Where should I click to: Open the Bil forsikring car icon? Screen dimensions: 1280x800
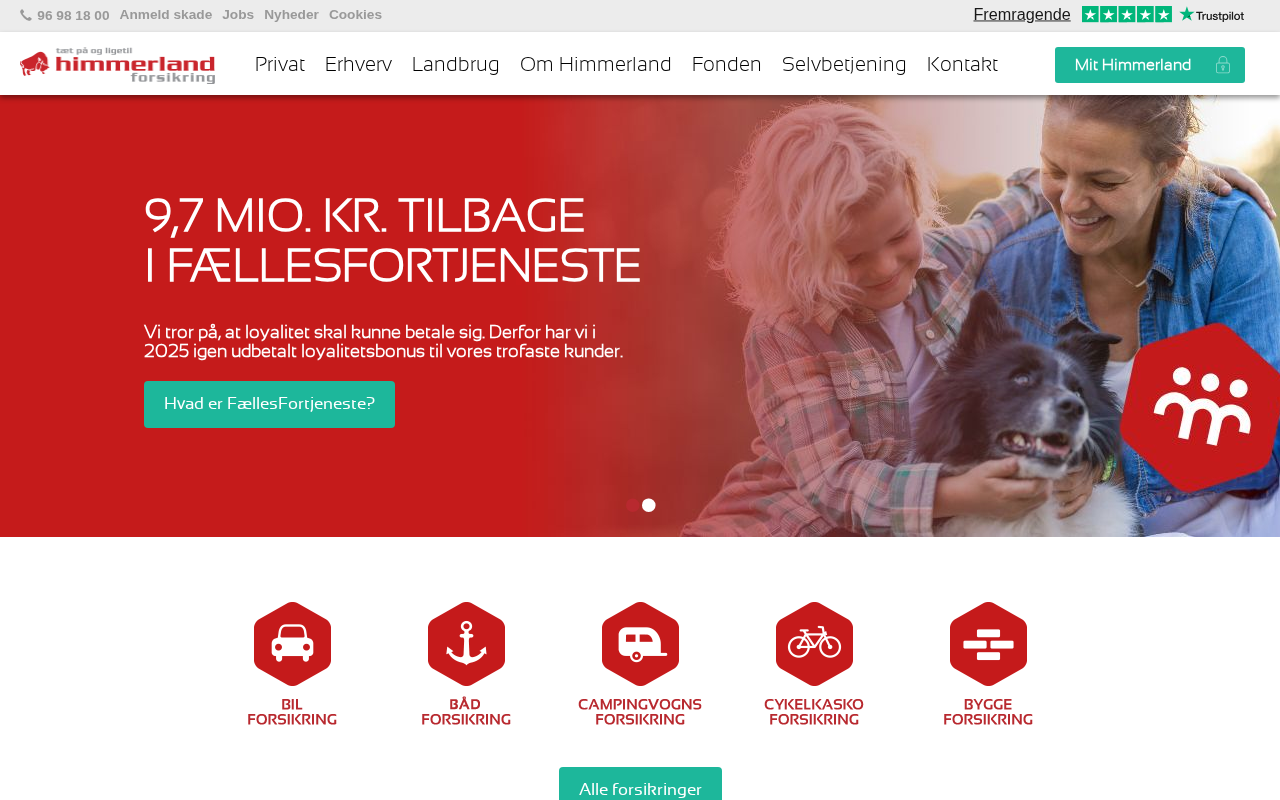(x=292, y=644)
